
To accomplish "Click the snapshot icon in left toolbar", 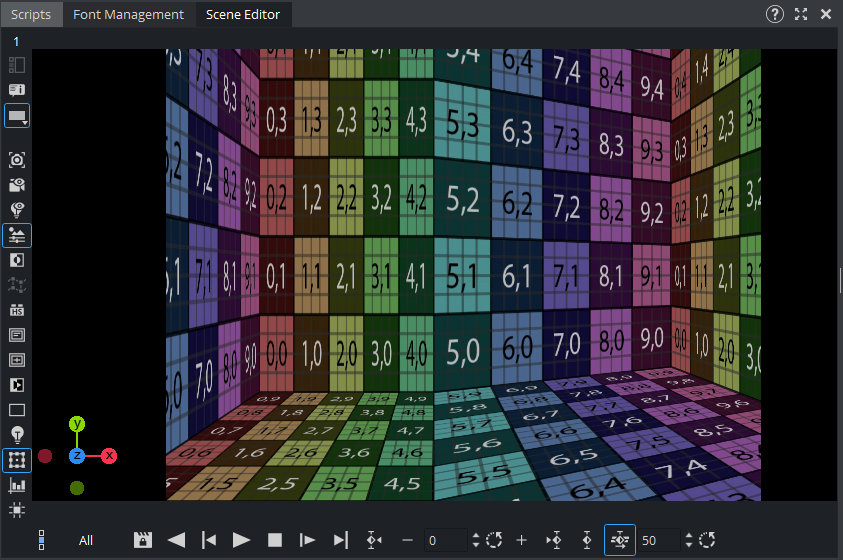I will [x=17, y=160].
